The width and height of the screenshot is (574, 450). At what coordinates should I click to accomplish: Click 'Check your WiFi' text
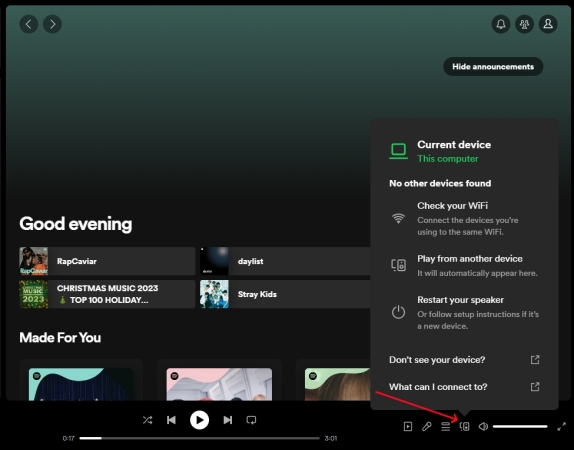452,206
